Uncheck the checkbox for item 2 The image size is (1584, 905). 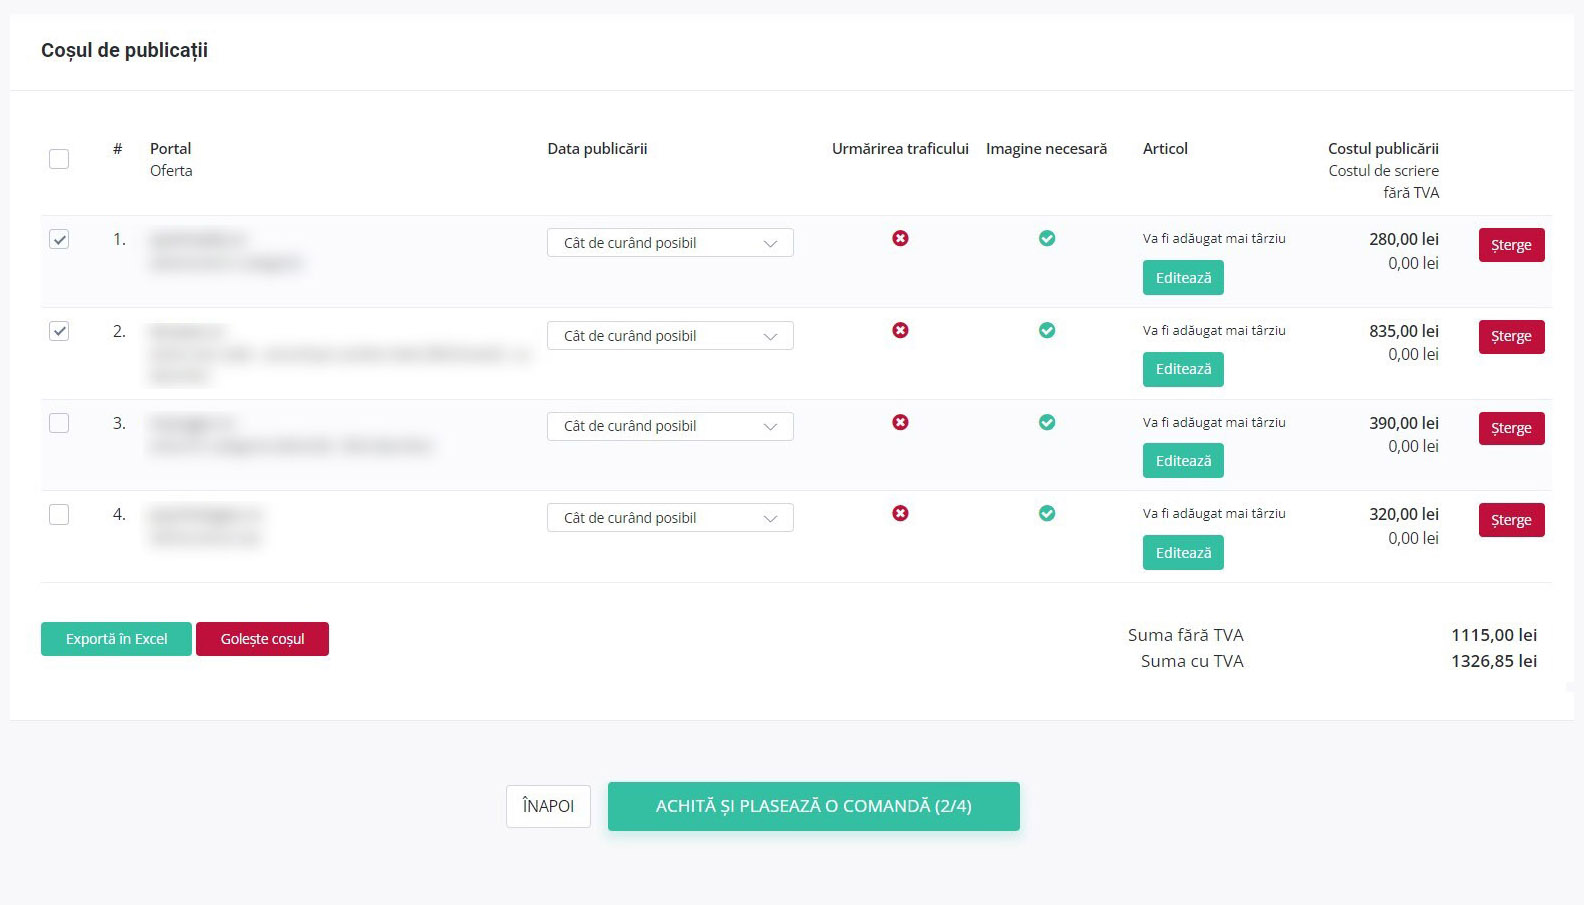pyautogui.click(x=59, y=331)
